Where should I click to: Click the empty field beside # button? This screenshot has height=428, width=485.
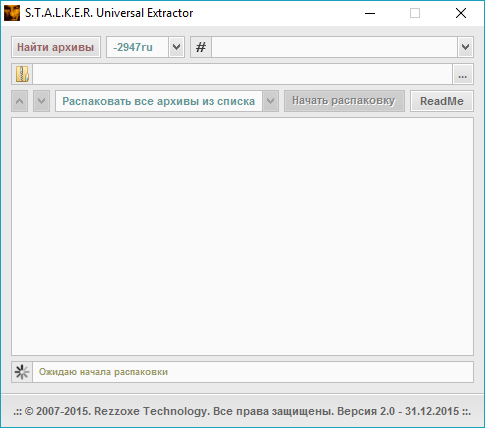(x=335, y=47)
